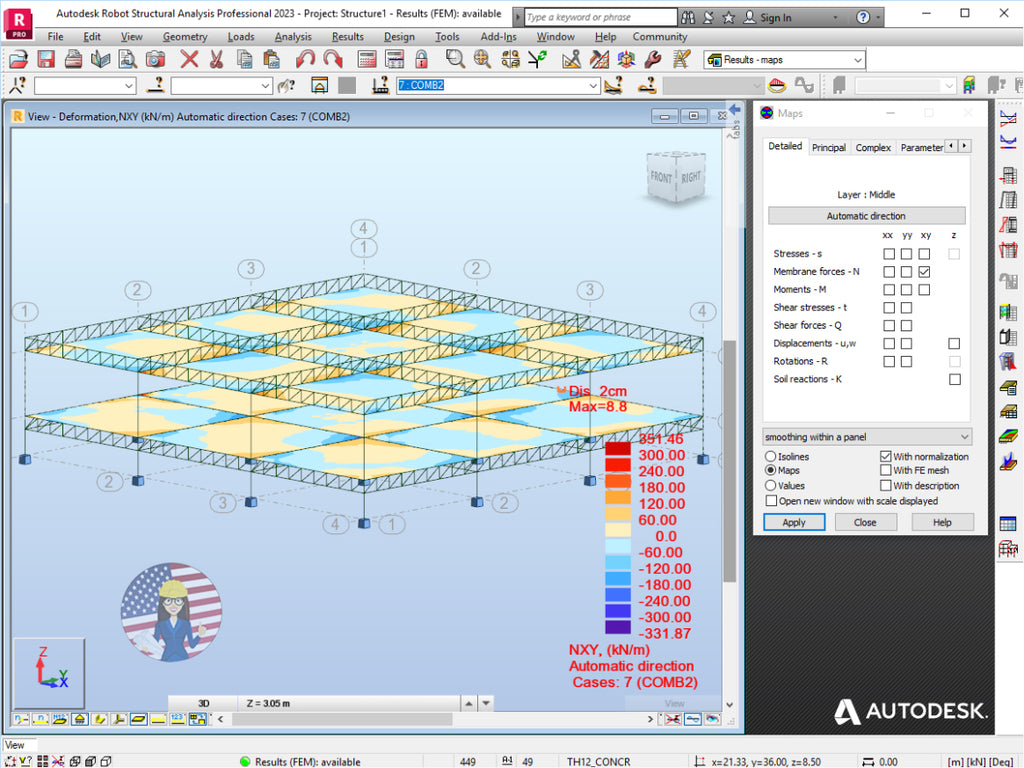Select the Save icon on the toolbar

click(46, 58)
